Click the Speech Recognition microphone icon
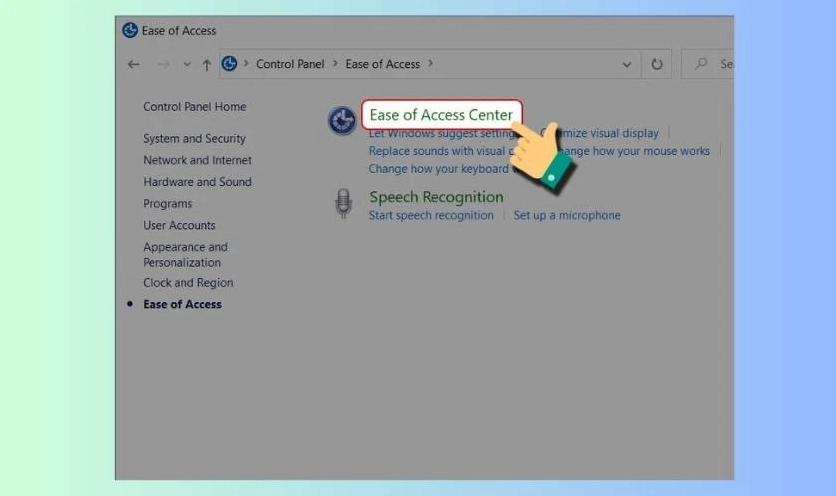The image size is (836, 496). (343, 203)
